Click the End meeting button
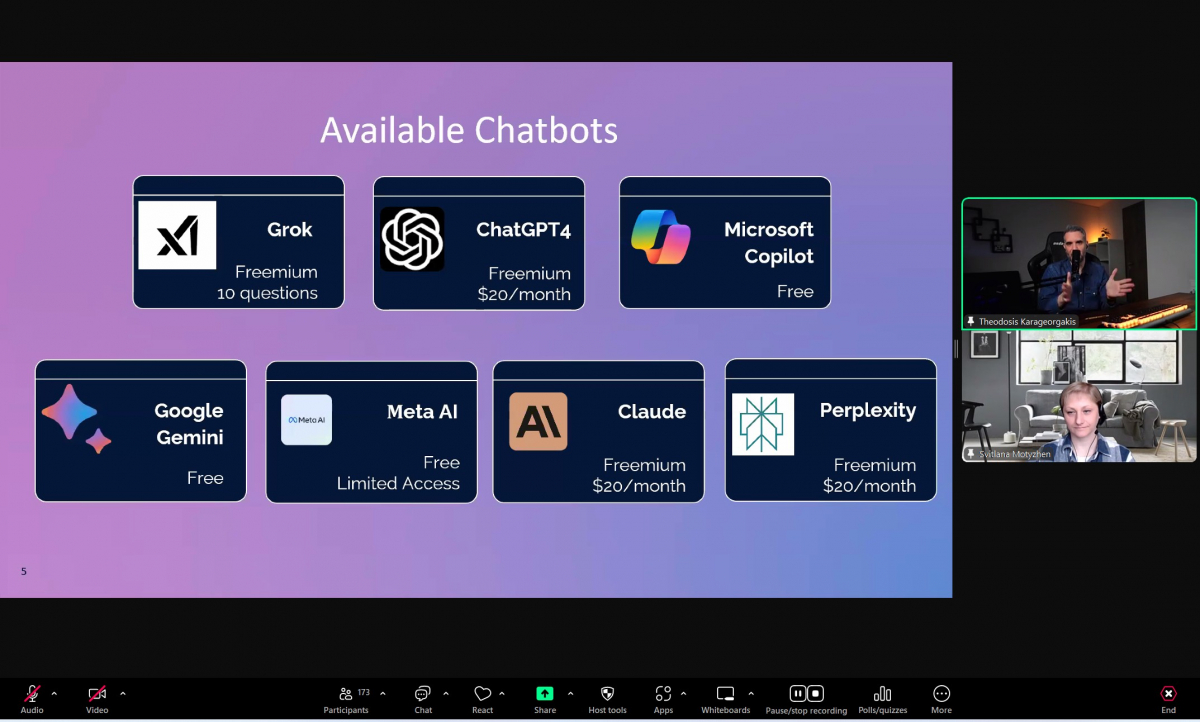Screen dimensions: 1200x722 [1168, 694]
